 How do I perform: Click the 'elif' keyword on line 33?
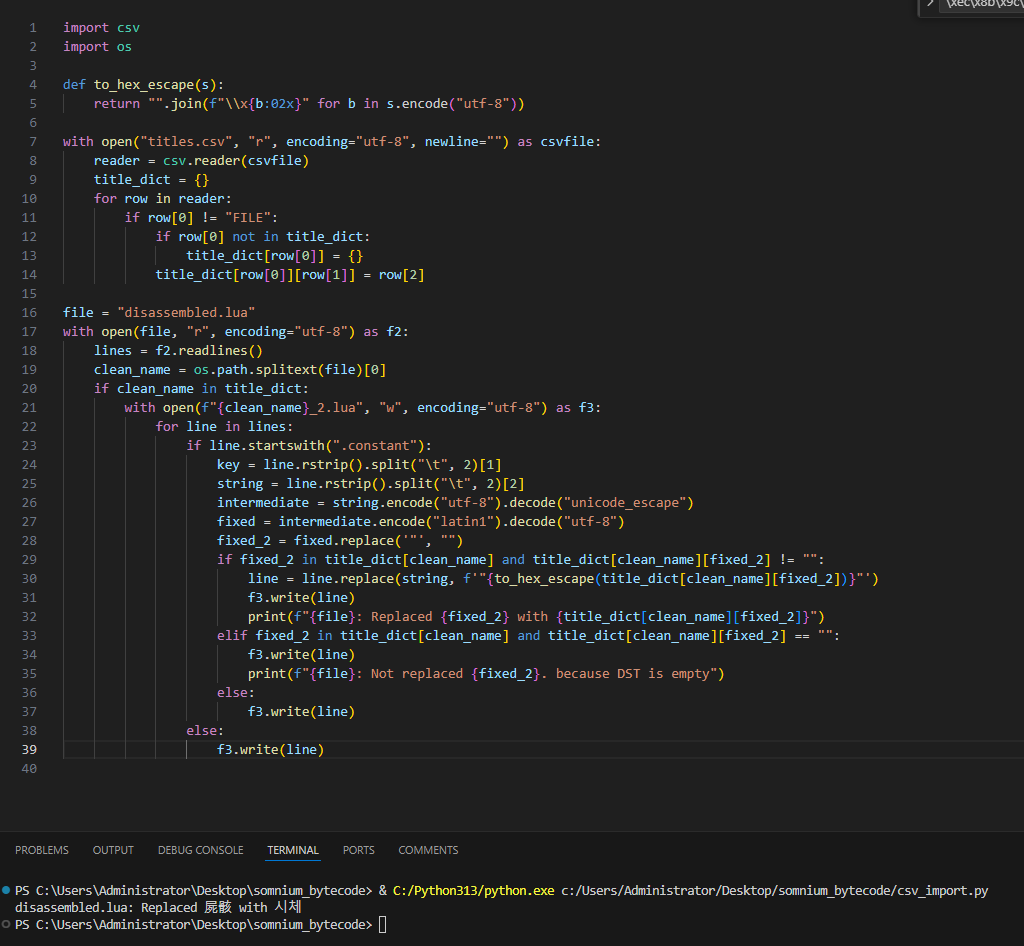232,635
